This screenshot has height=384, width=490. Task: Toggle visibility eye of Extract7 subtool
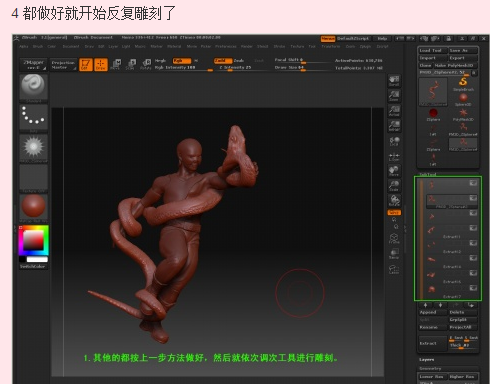pos(473,288)
